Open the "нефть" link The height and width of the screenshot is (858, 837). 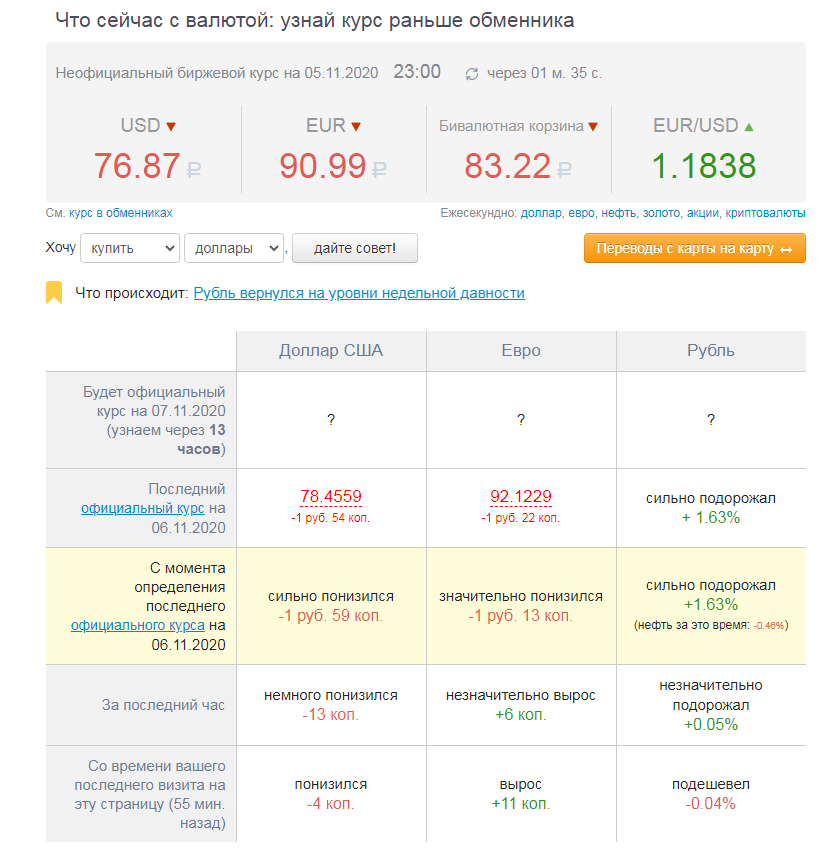619,213
